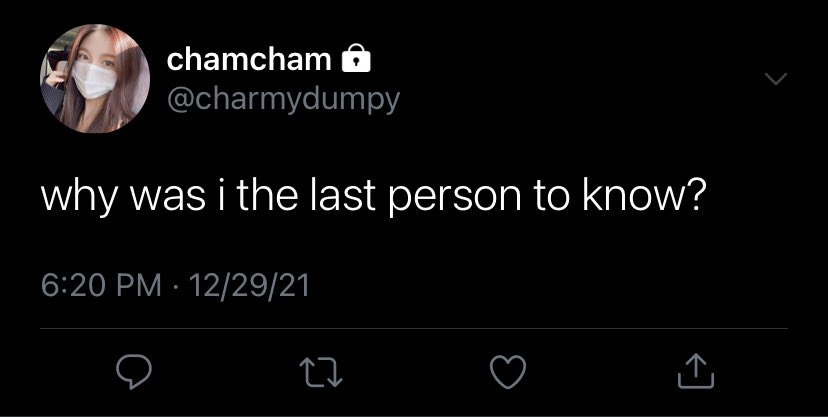Screen dimensions: 828x417
Task: Open the share tweet options icon
Action: coord(696,371)
